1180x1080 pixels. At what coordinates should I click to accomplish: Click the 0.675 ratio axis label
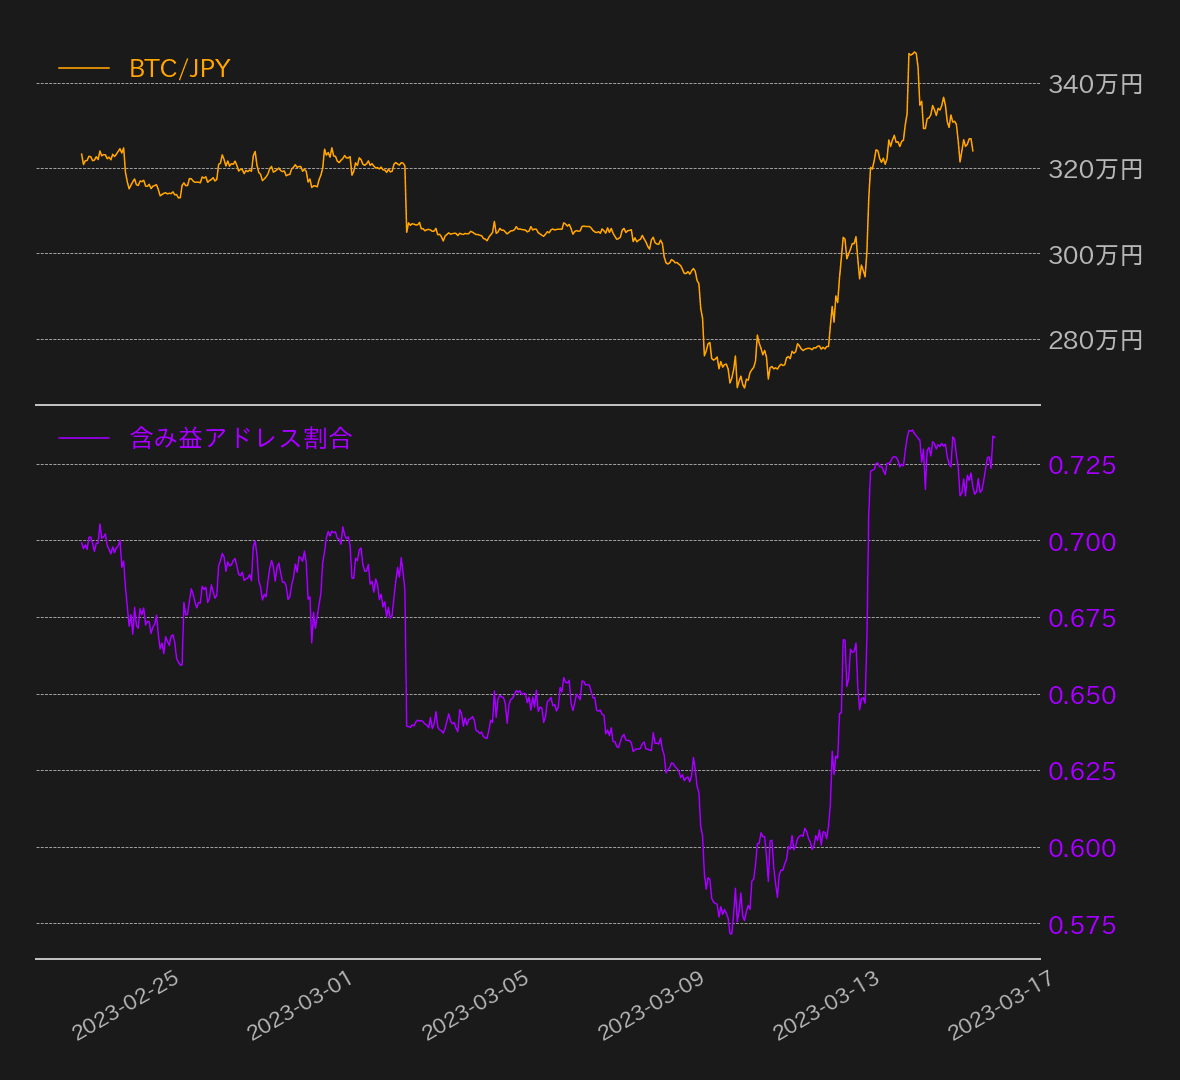(1082, 618)
